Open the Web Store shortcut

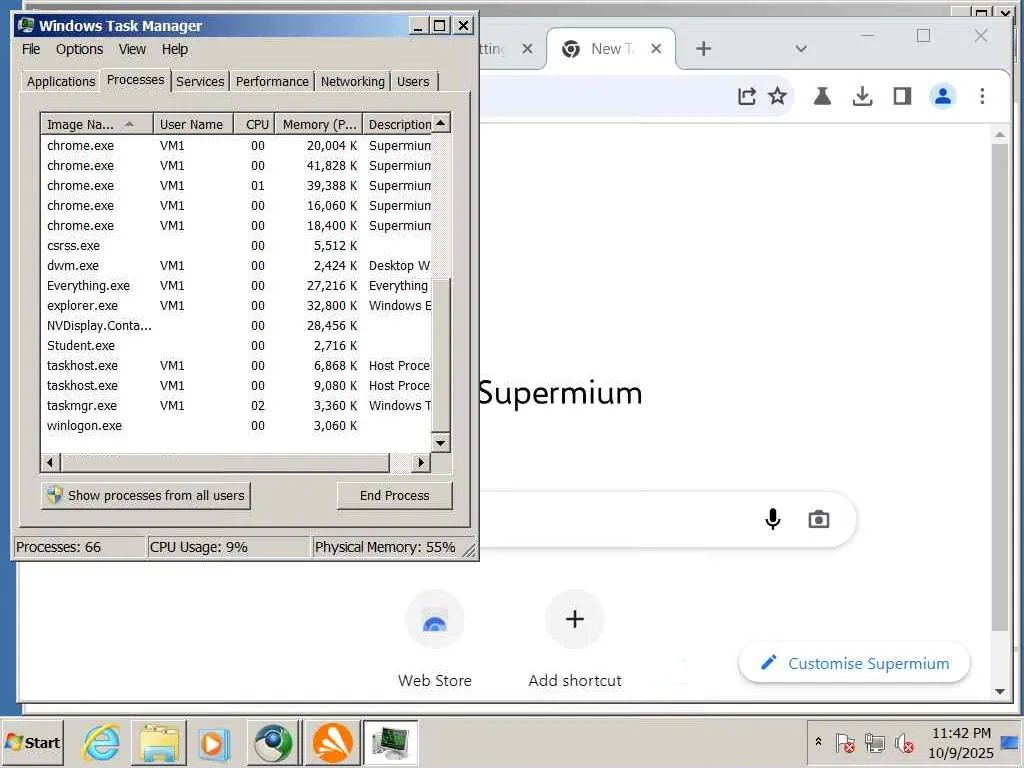coord(434,619)
